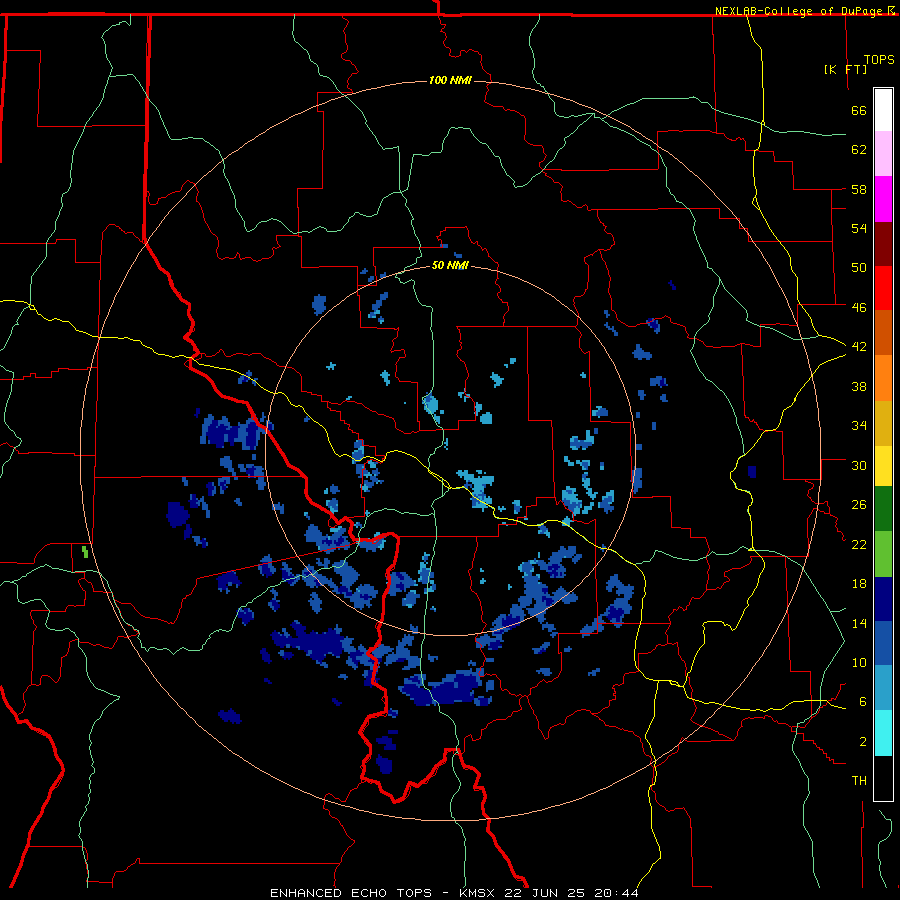Click the medium blue legend swatch
This screenshot has width=900, height=900.
(x=883, y=643)
